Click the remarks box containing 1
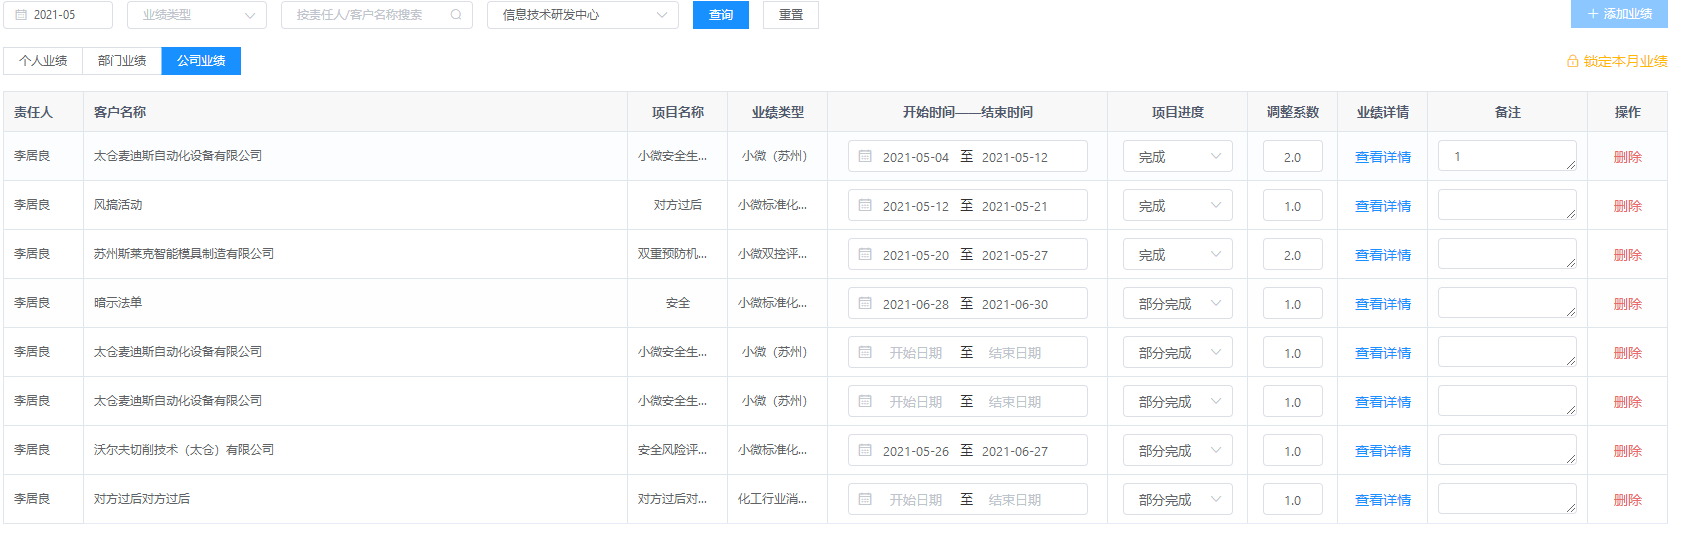 [1507, 156]
